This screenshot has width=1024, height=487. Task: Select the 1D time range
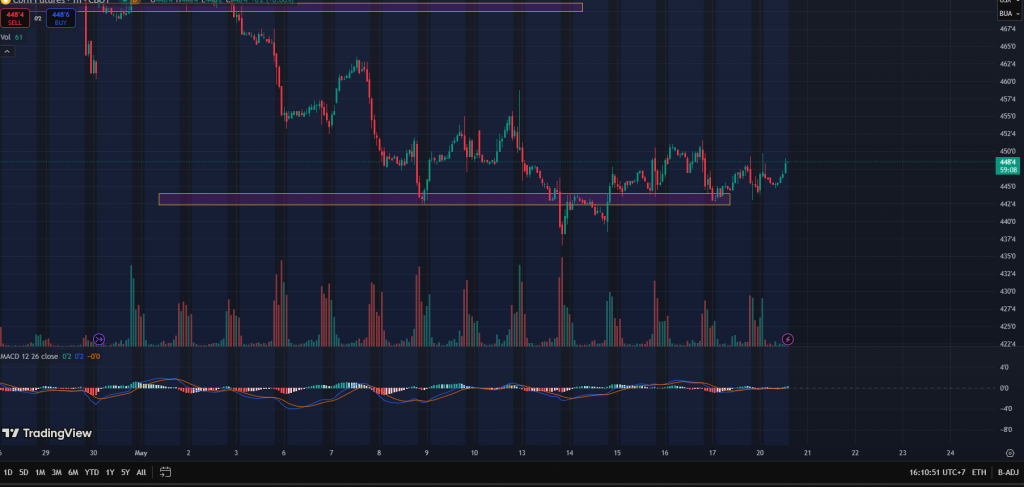tap(8, 472)
